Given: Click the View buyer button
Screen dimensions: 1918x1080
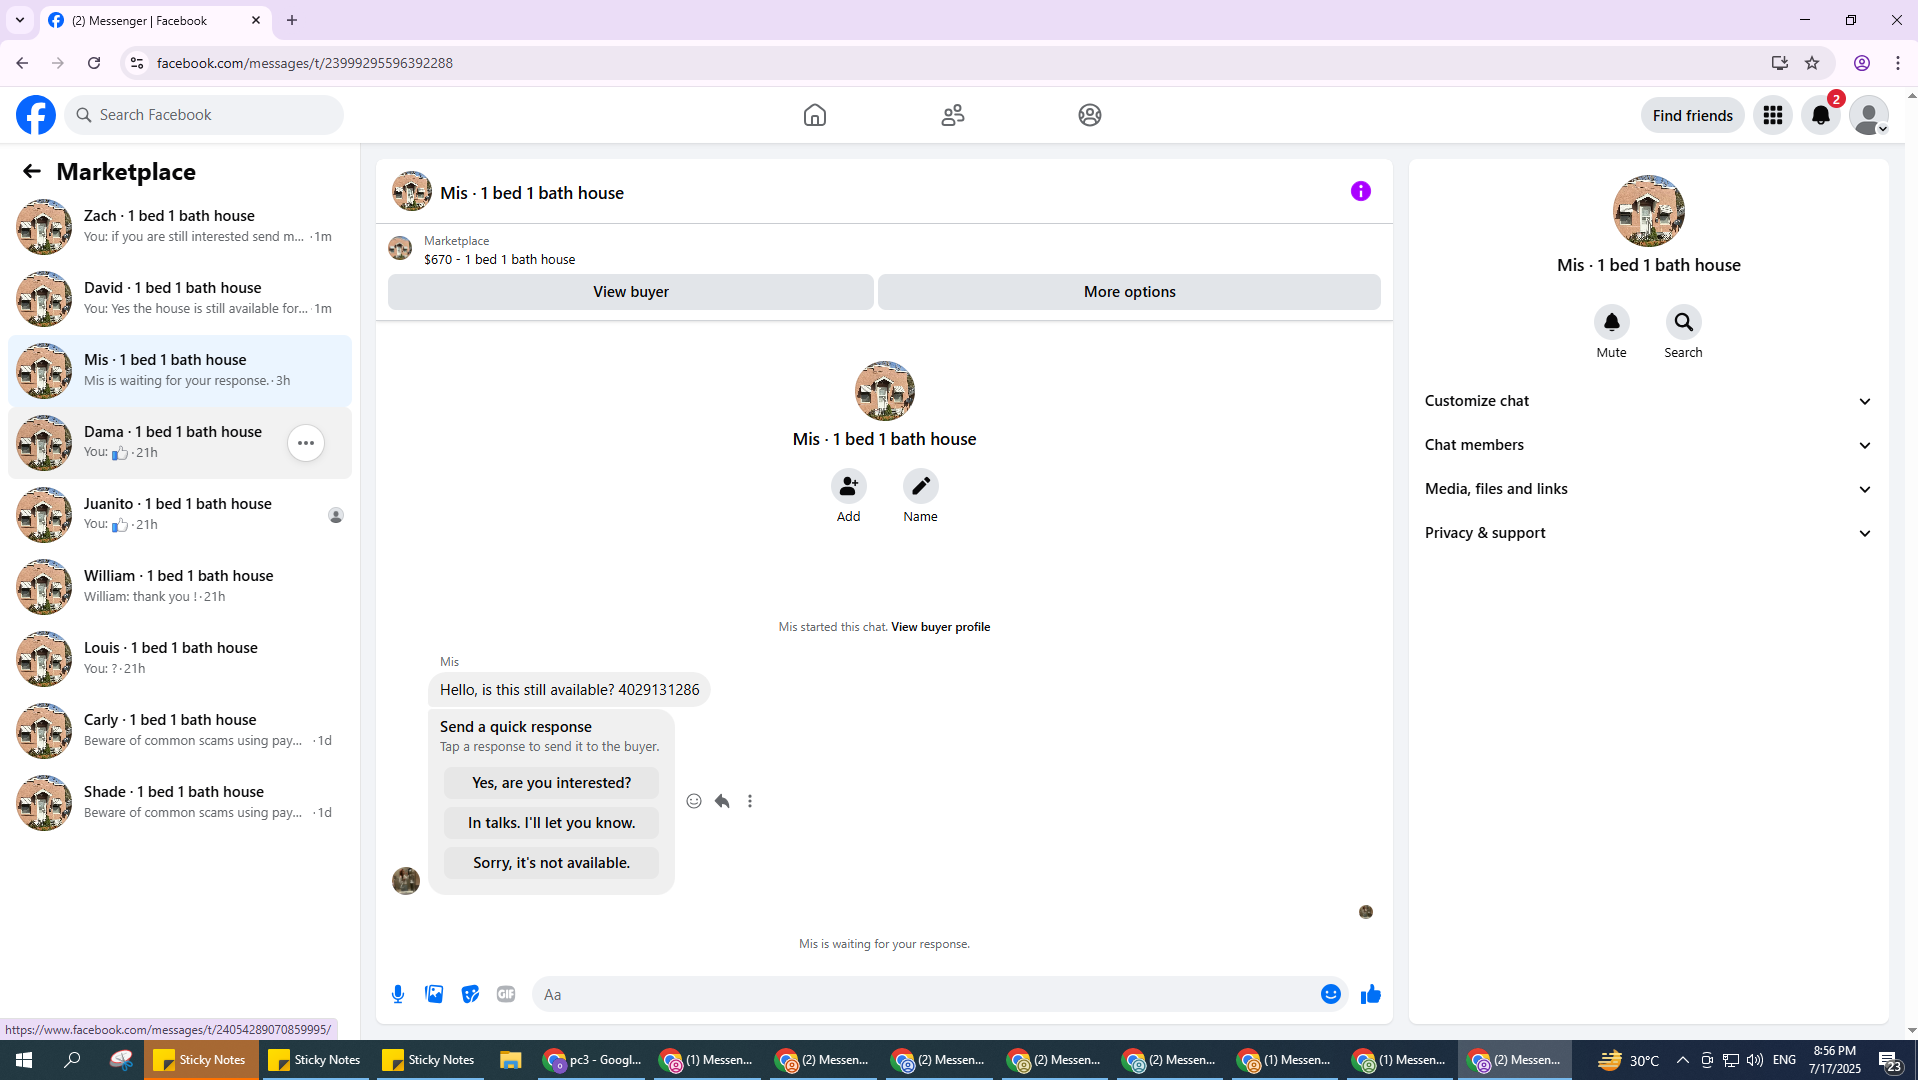Looking at the screenshot, I should pyautogui.click(x=631, y=292).
